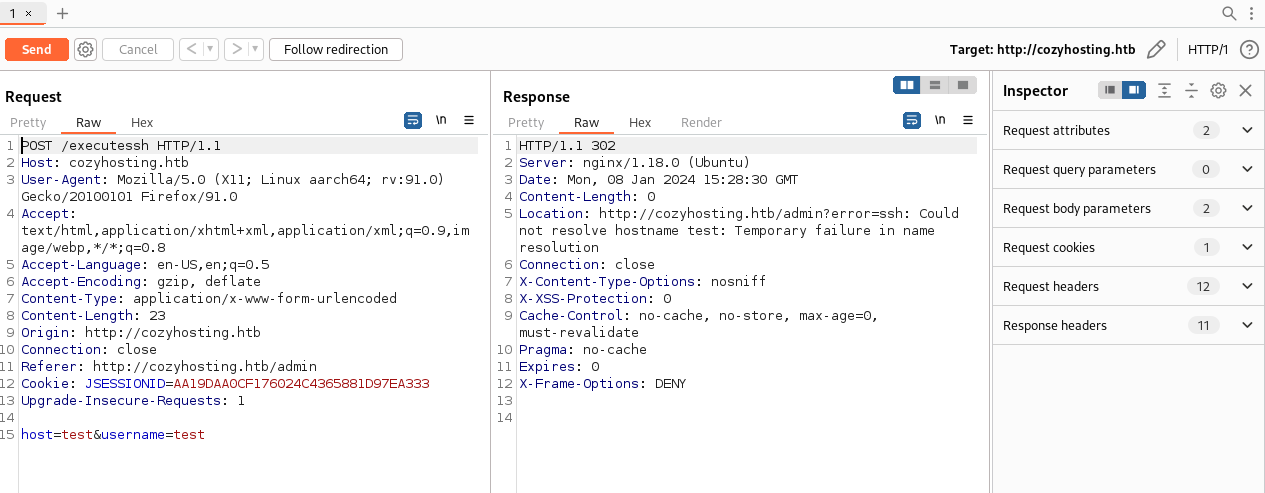The width and height of the screenshot is (1265, 493).
Task: Open the three-dot tab options menu
Action: click(1252, 13)
